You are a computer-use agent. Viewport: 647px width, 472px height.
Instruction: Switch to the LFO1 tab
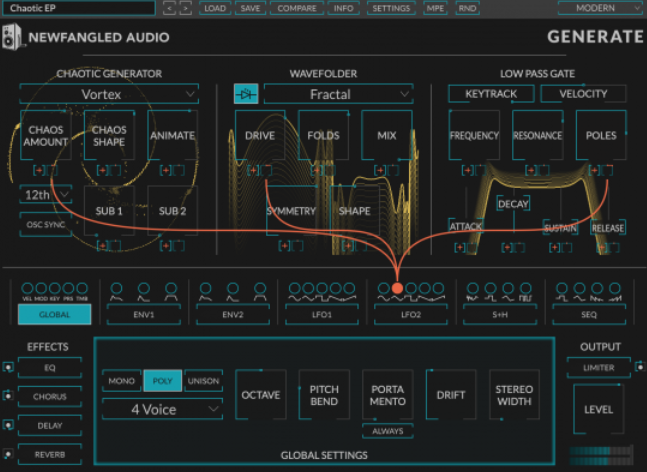pos(322,314)
